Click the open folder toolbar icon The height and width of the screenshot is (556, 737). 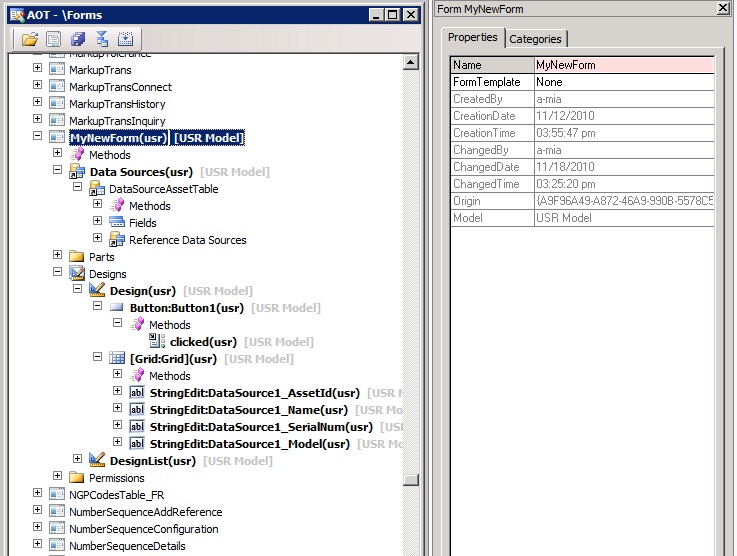[30, 39]
